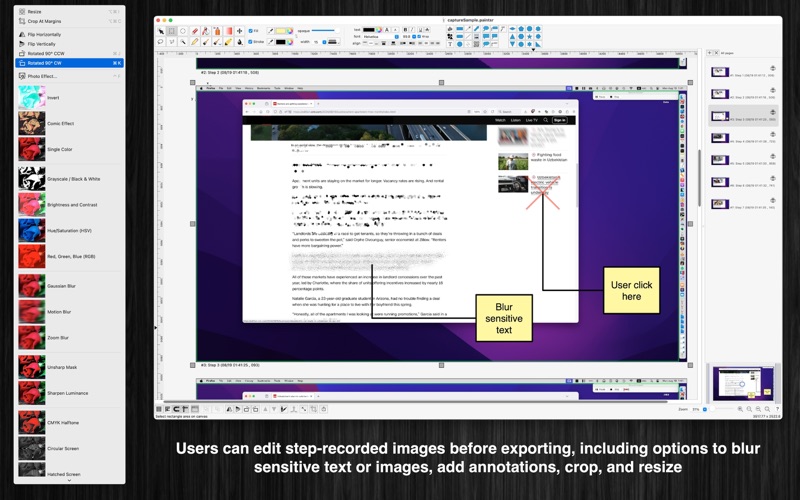800x500 pixels.
Task: Choose the red eraser tool
Action: (195, 31)
